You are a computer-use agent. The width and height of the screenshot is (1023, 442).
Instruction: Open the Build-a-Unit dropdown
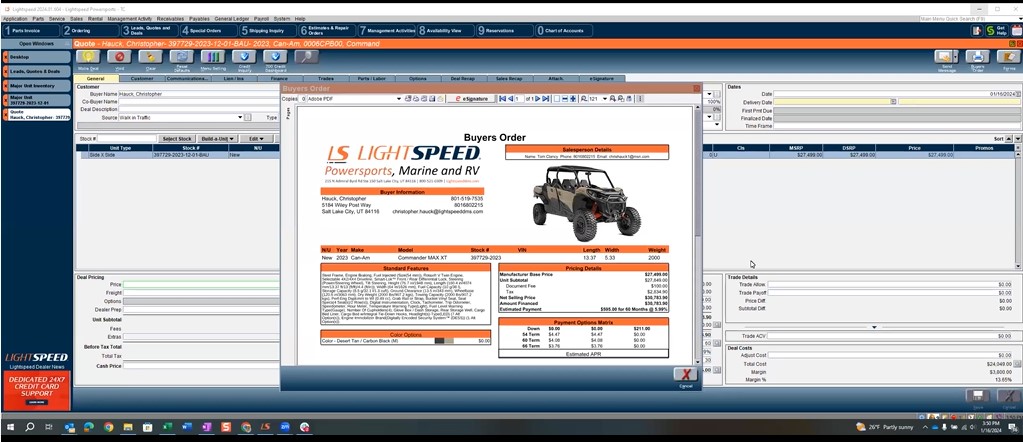(217, 138)
